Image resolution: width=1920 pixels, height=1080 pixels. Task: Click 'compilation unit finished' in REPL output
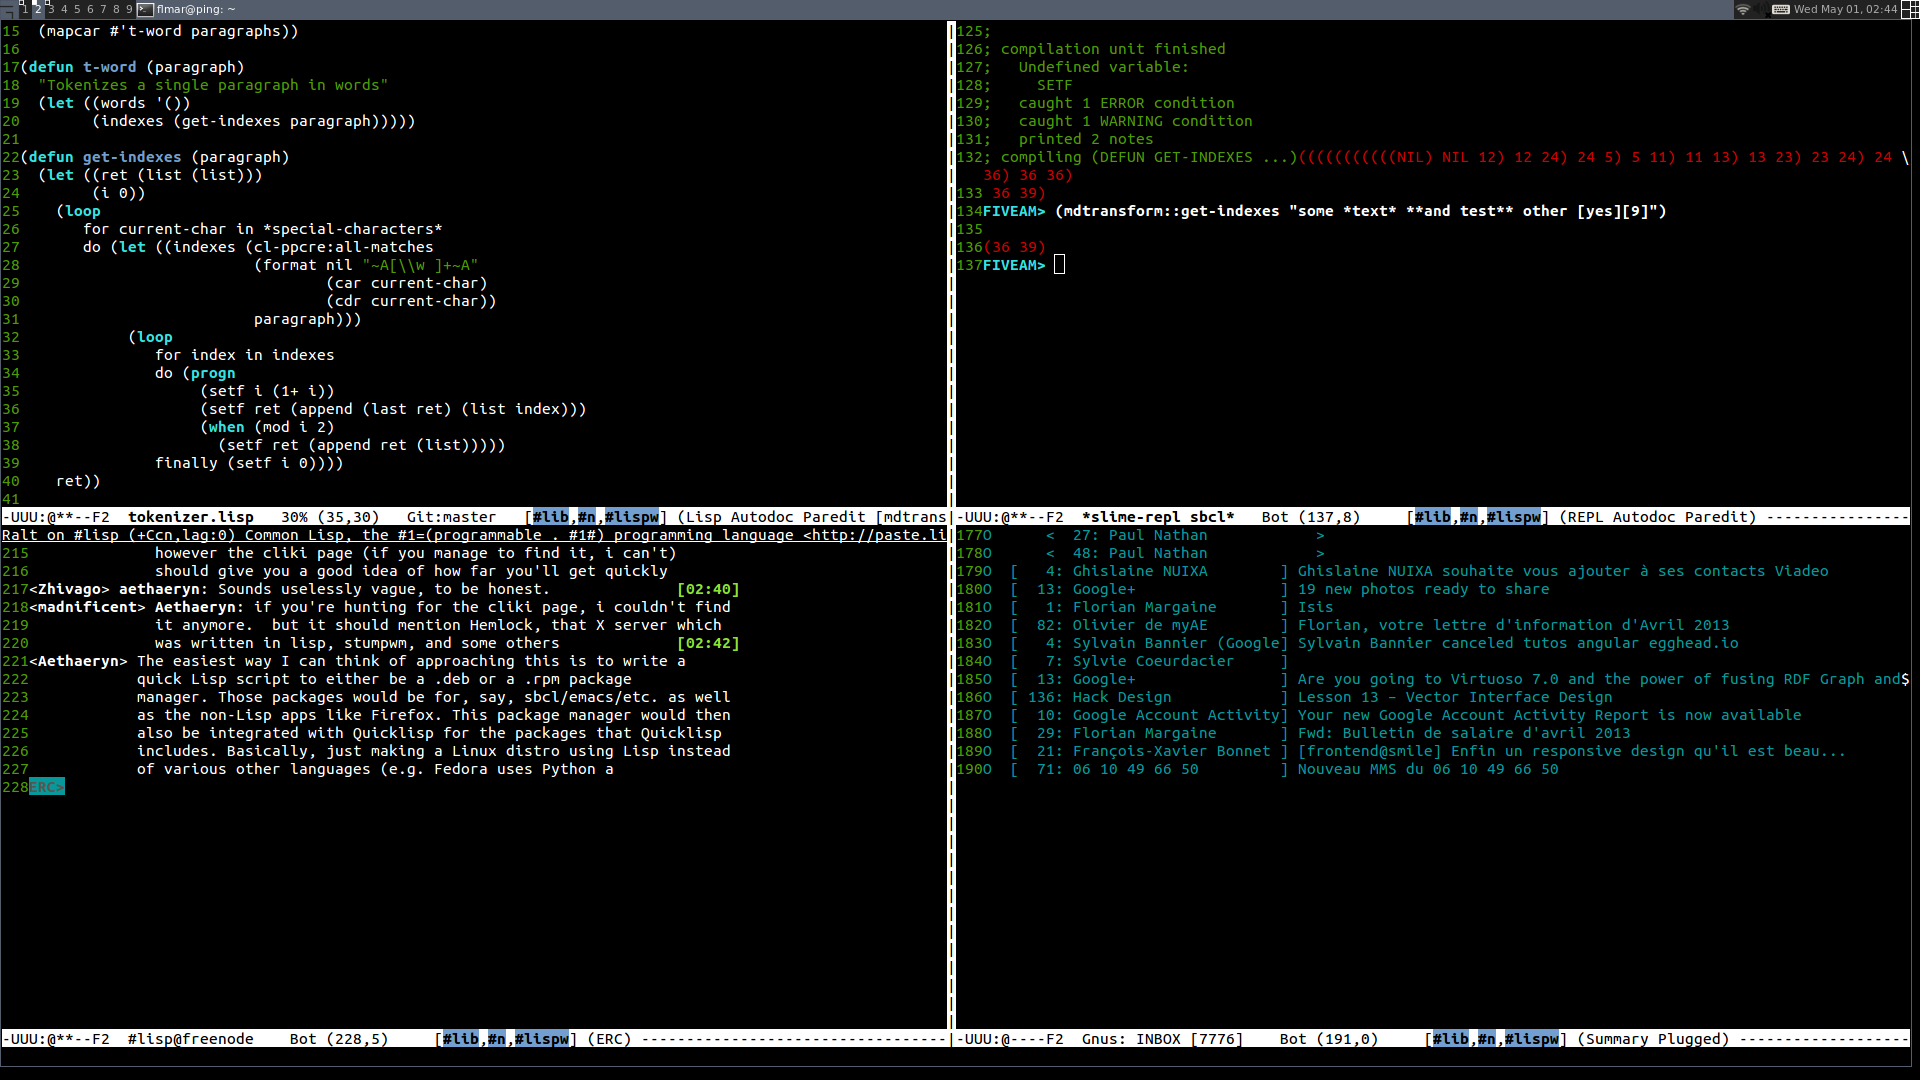coord(1113,49)
